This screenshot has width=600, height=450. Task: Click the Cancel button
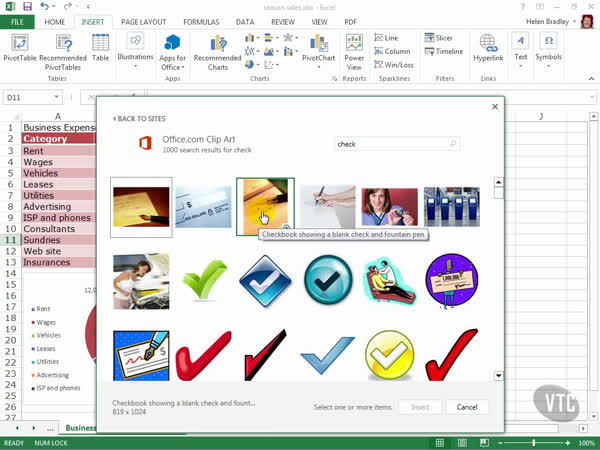(467, 407)
